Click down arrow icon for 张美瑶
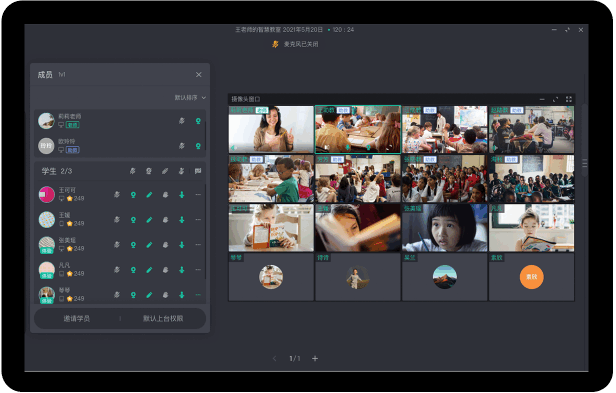 [x=182, y=245]
